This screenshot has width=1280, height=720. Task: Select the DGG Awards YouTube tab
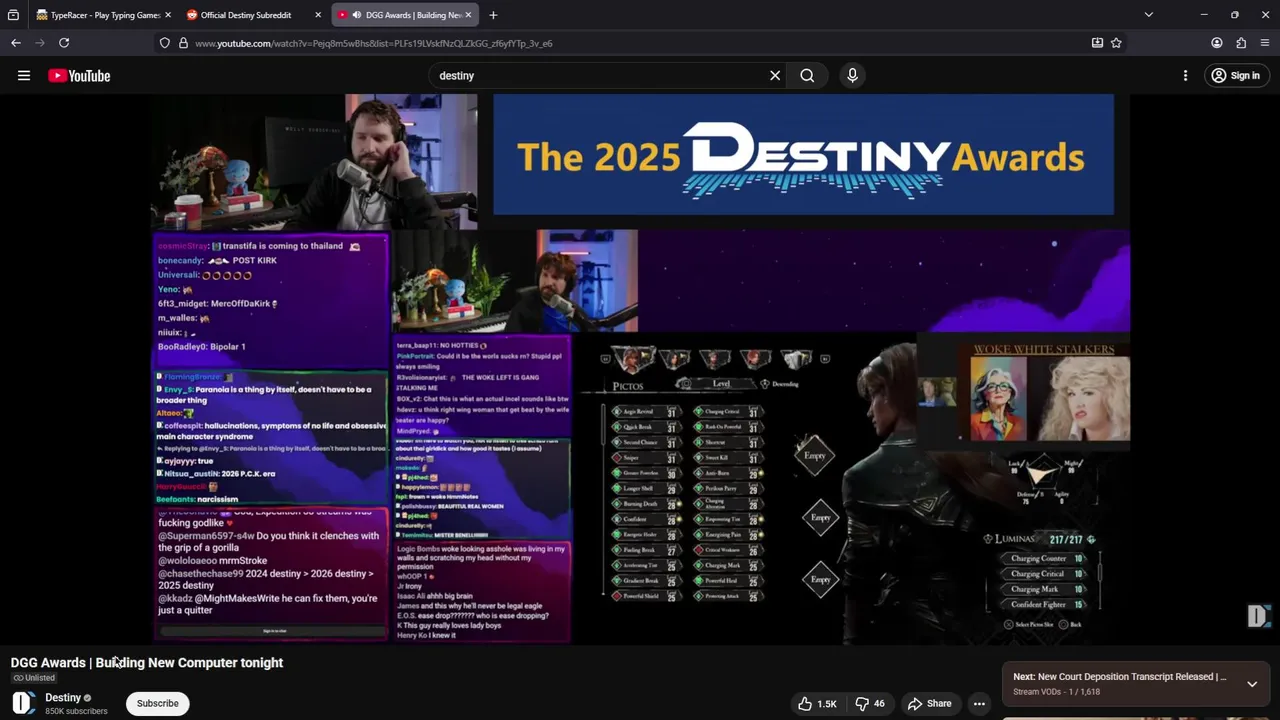click(x=405, y=15)
